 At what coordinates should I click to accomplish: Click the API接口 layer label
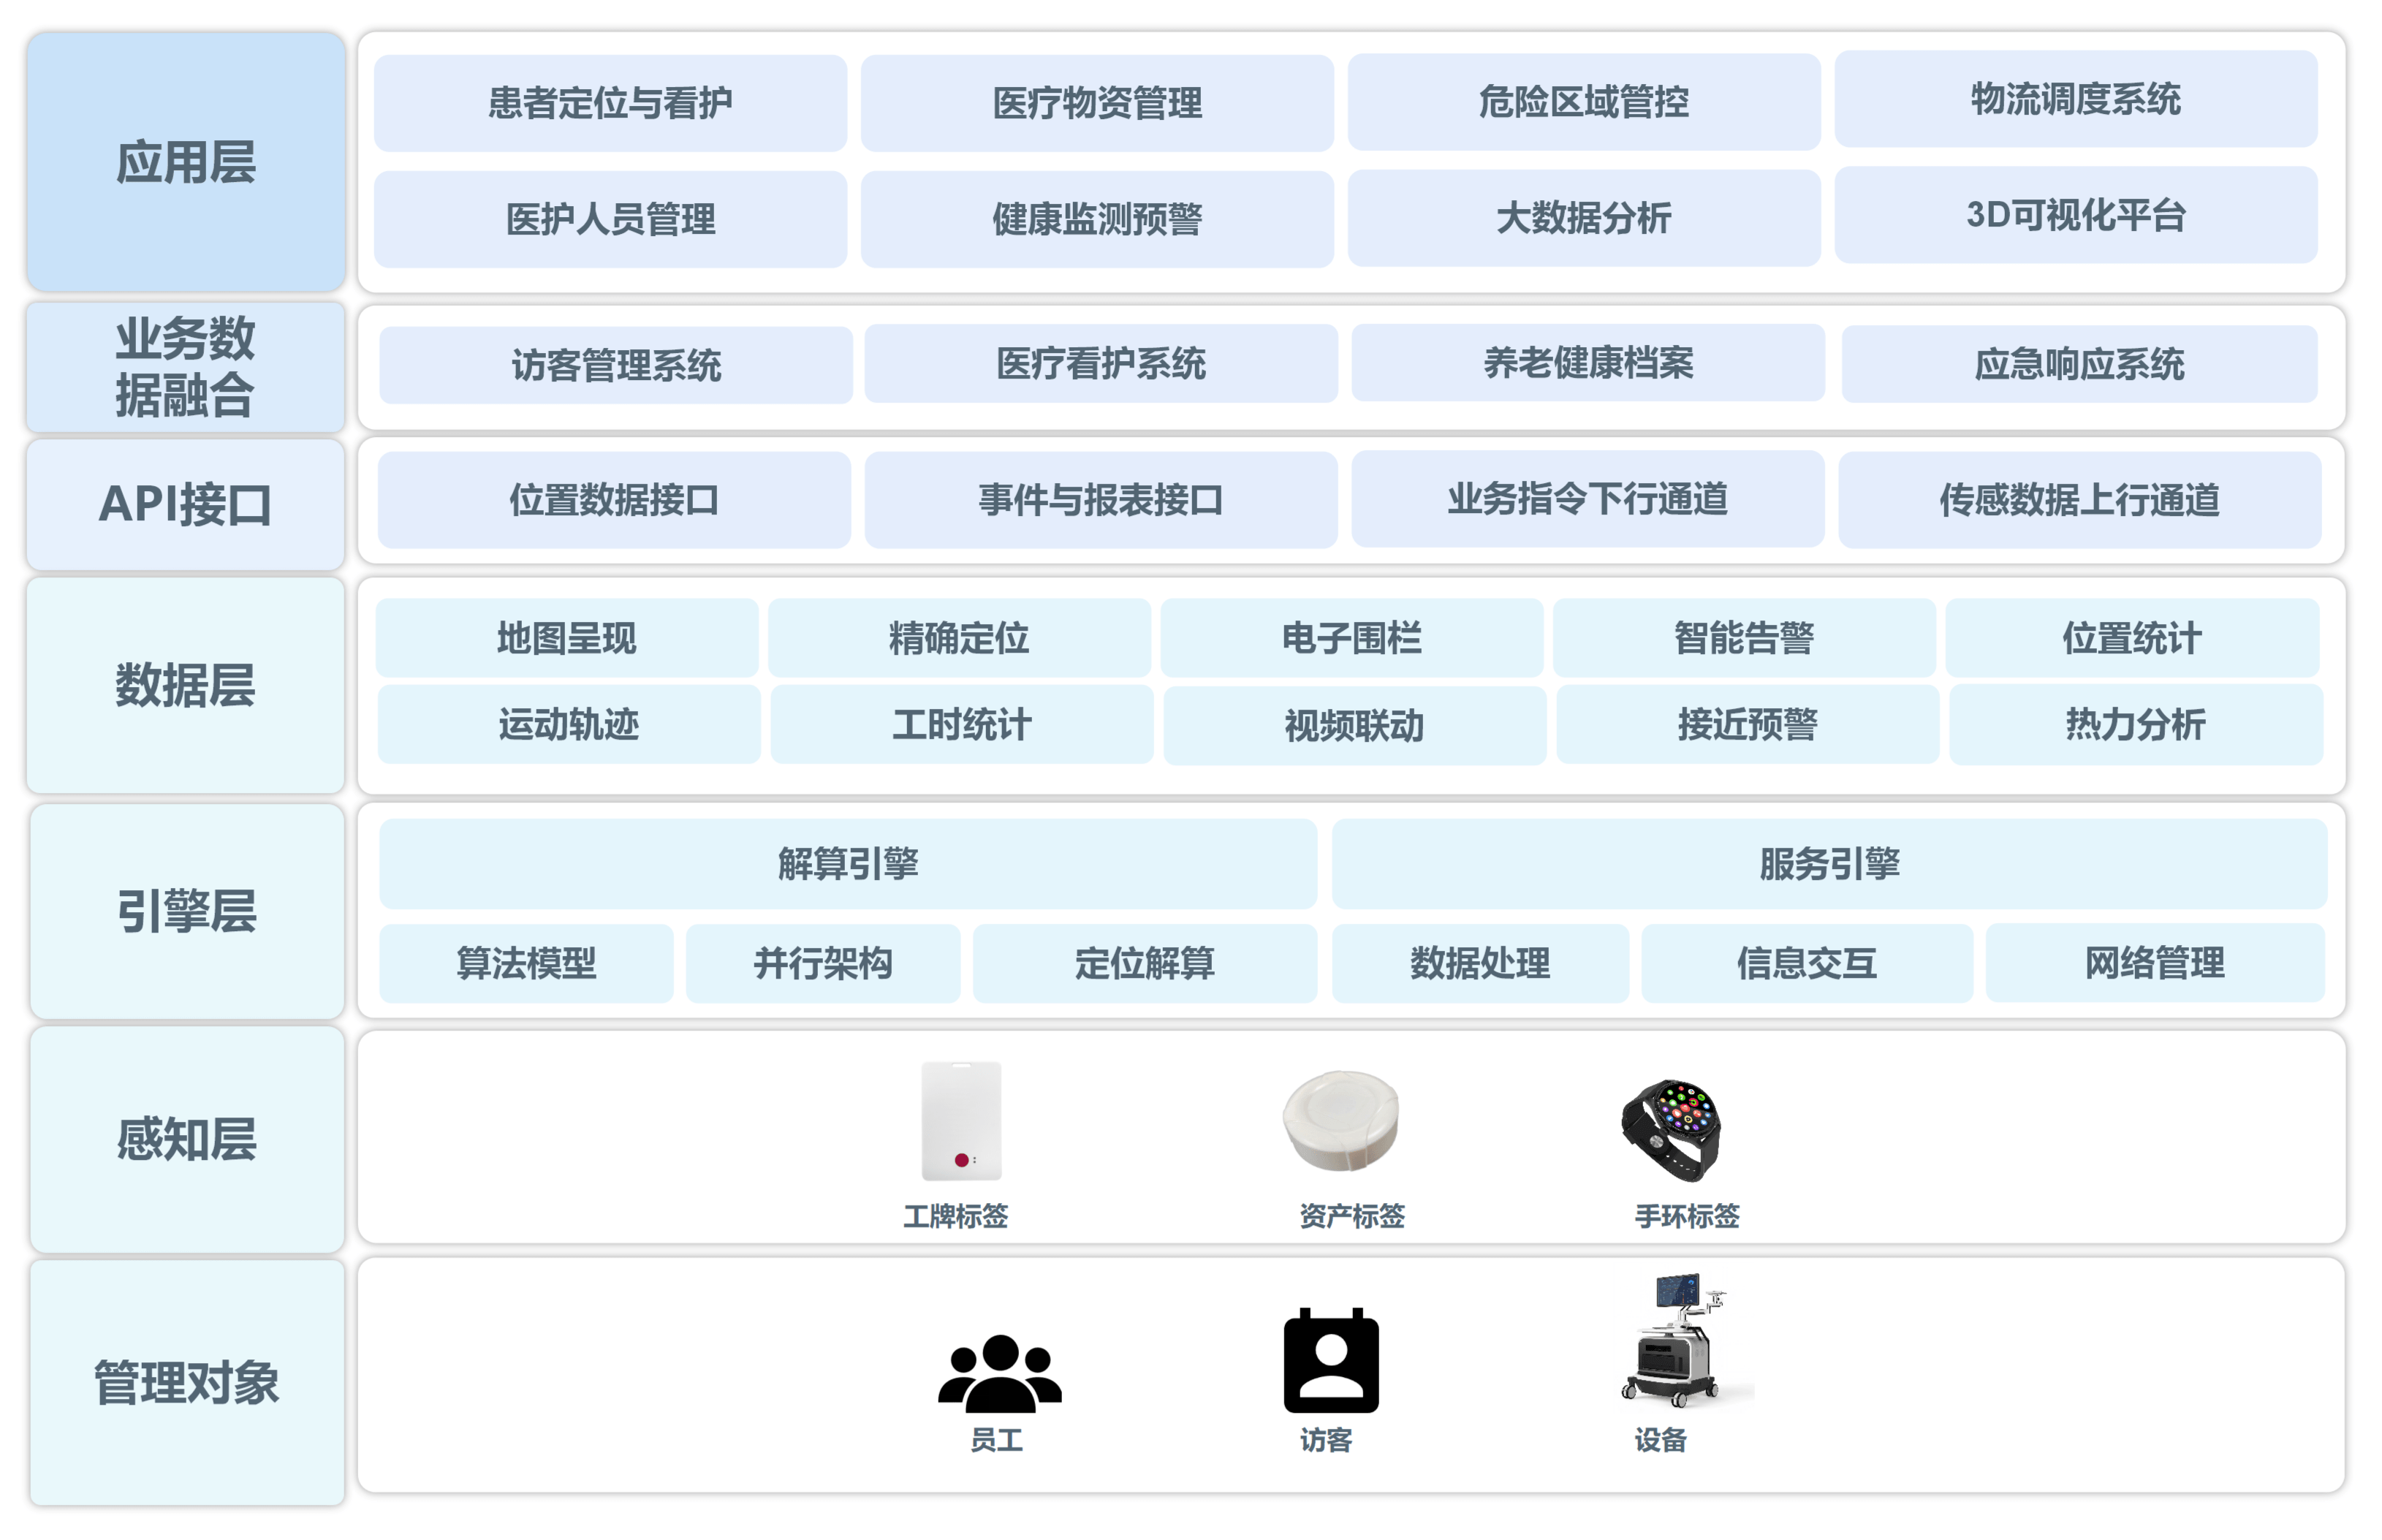[186, 504]
